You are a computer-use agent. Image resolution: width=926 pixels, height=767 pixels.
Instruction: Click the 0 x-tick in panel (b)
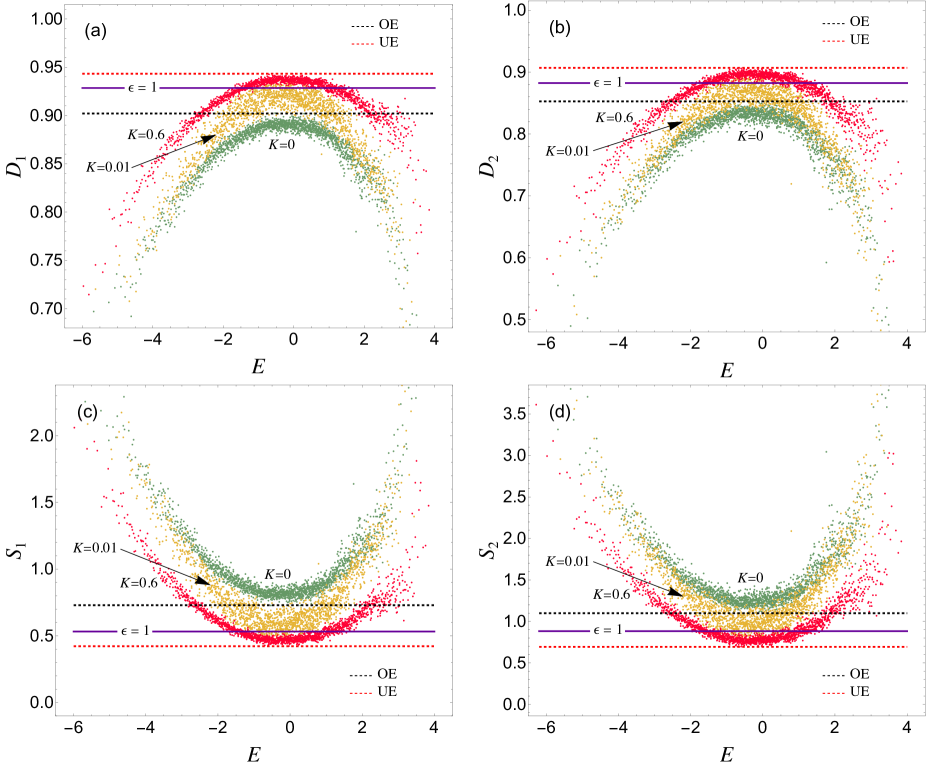point(762,343)
